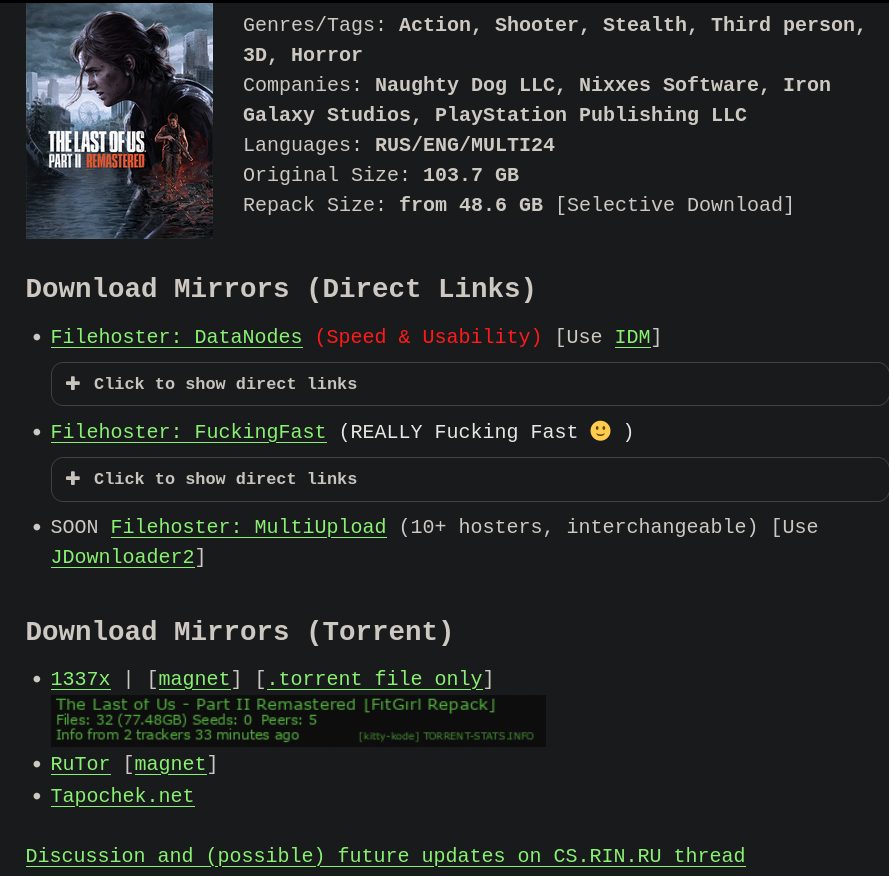
Task: Click the magnet link next to RuTor
Action: 170,764
